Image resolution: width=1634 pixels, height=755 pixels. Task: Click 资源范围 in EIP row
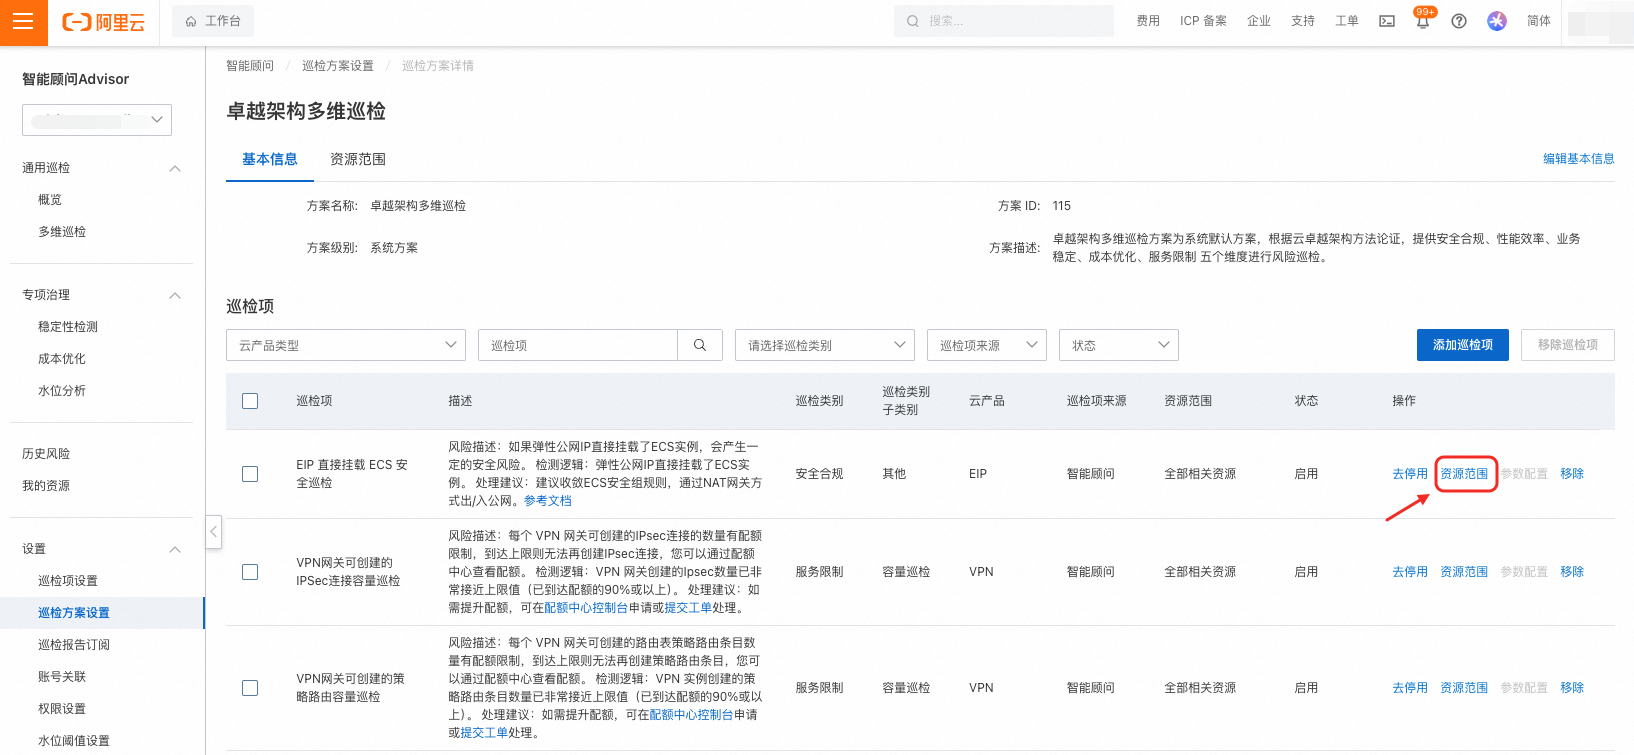[1464, 474]
